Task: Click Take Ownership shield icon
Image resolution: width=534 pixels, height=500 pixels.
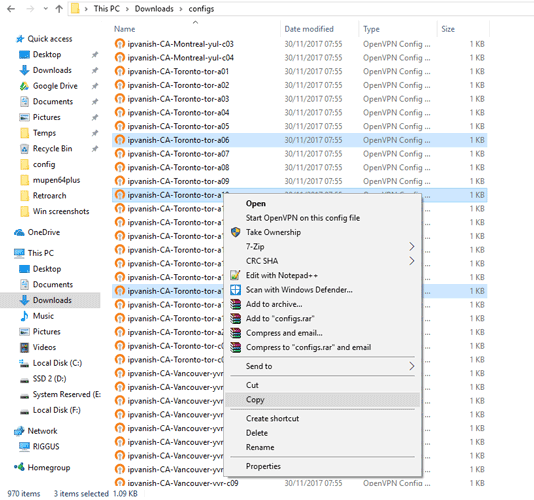Action: point(236,232)
